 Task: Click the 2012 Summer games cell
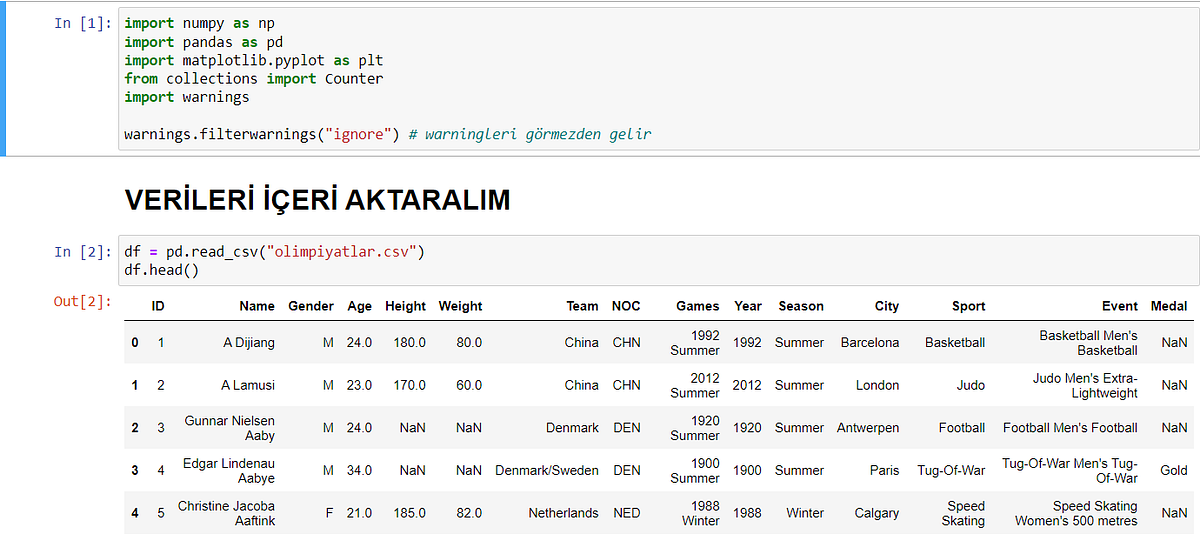[695, 386]
